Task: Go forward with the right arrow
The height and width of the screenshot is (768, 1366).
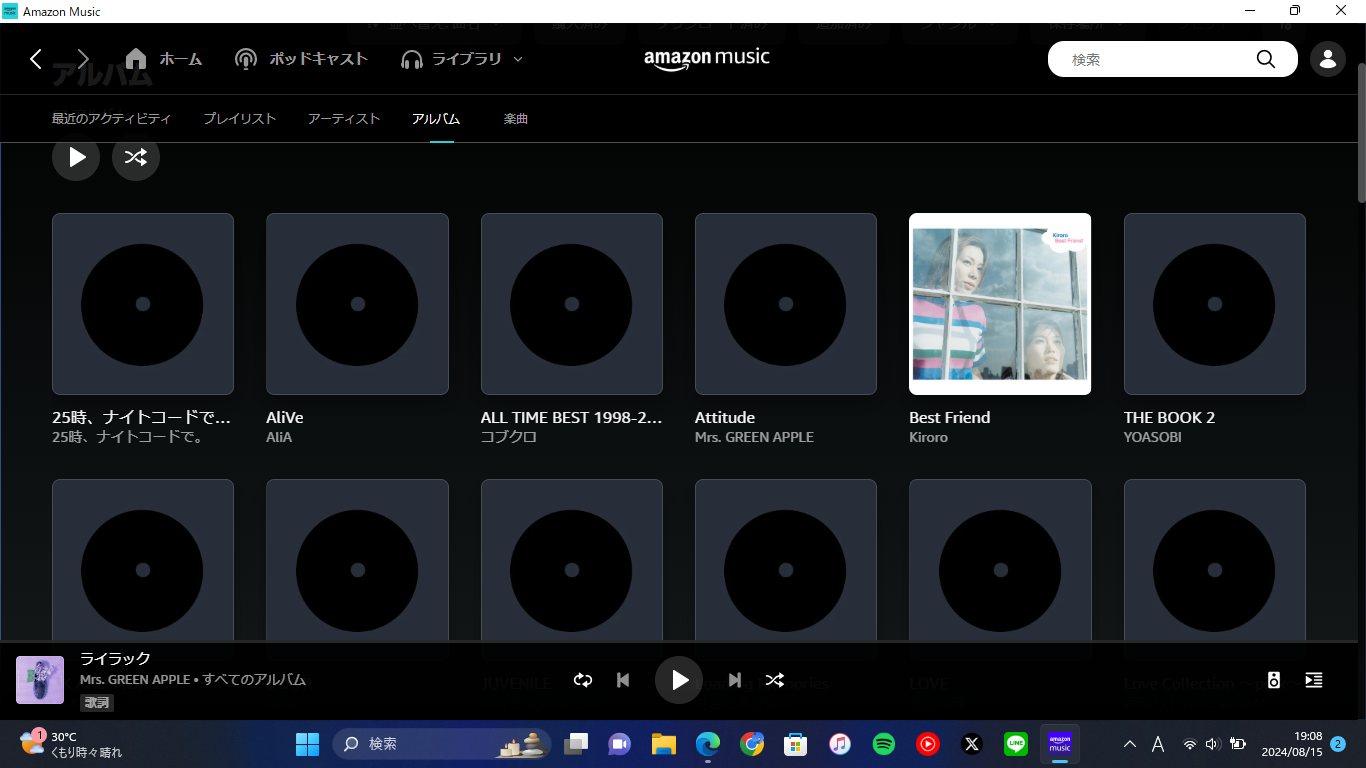Action: pyautogui.click(x=83, y=59)
